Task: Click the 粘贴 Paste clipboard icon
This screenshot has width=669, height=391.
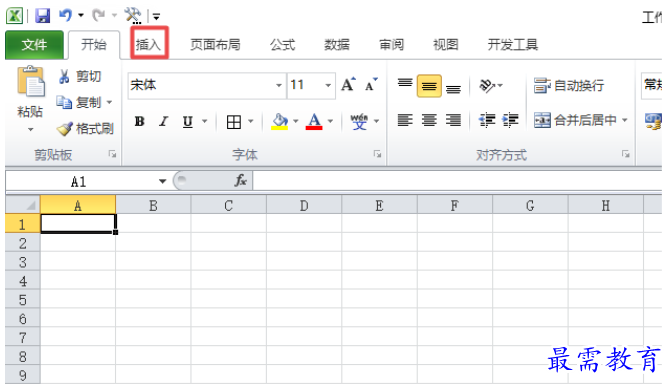Action: [31, 82]
